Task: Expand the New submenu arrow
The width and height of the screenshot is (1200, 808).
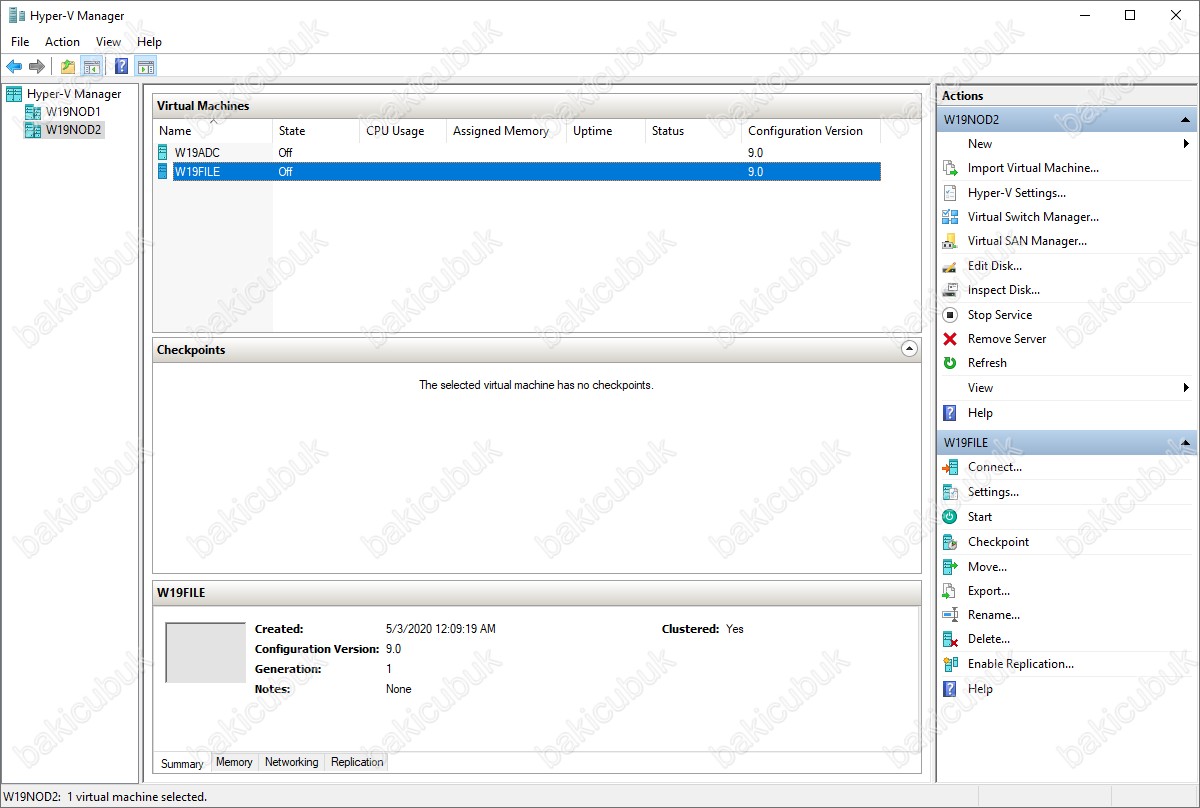Action: click(x=1186, y=144)
